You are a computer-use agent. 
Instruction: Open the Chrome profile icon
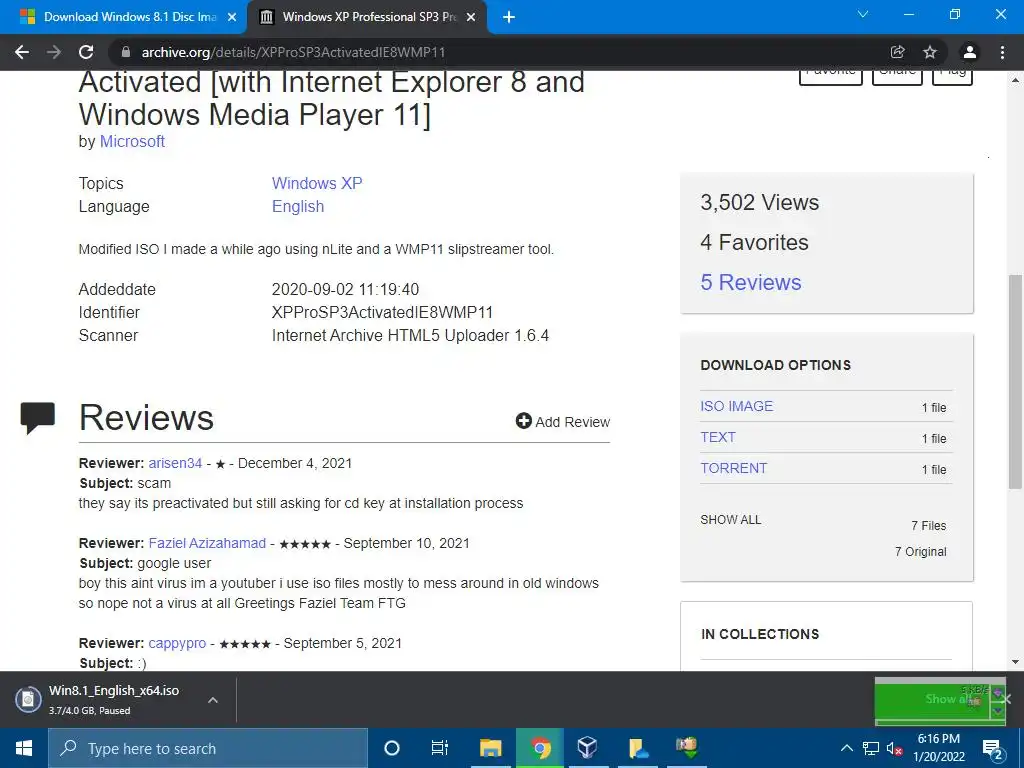pos(970,52)
